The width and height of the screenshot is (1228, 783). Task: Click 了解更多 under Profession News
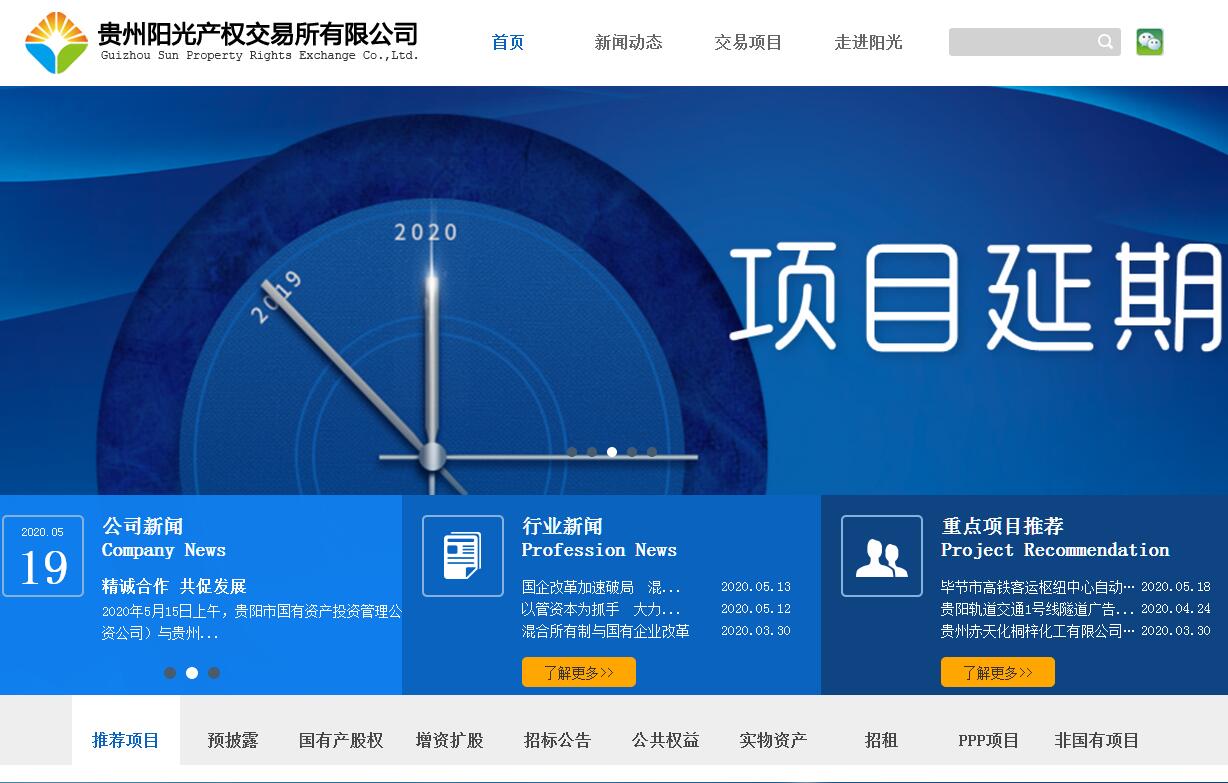(x=578, y=672)
